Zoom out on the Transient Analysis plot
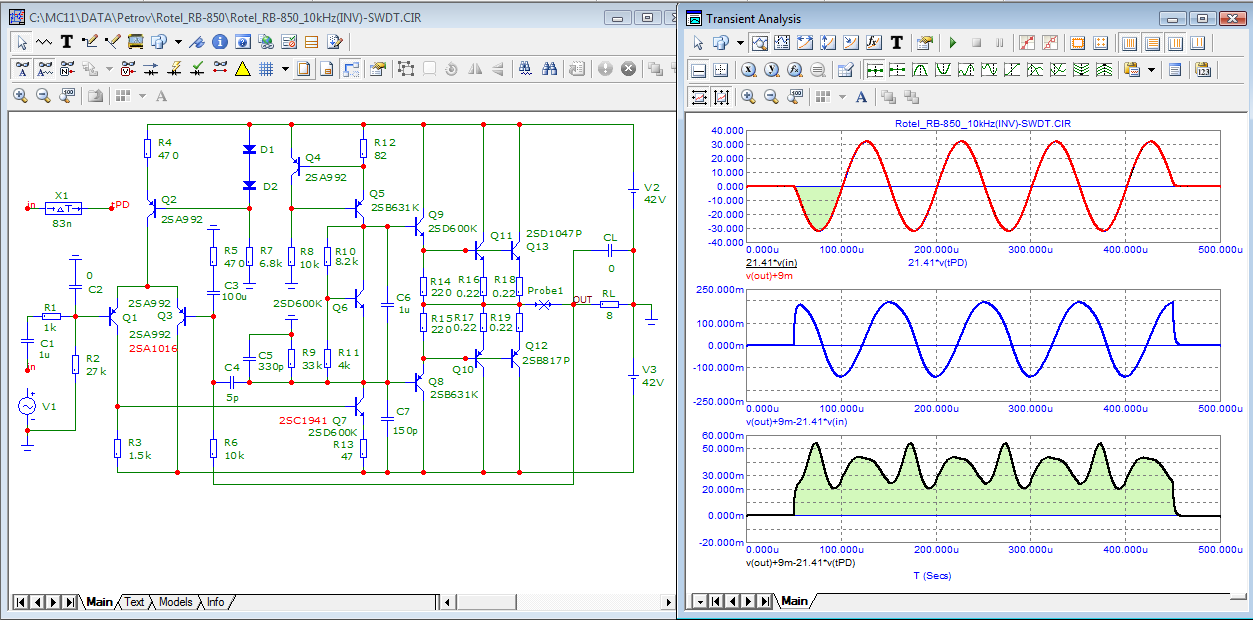This screenshot has width=1253, height=620. click(x=771, y=97)
